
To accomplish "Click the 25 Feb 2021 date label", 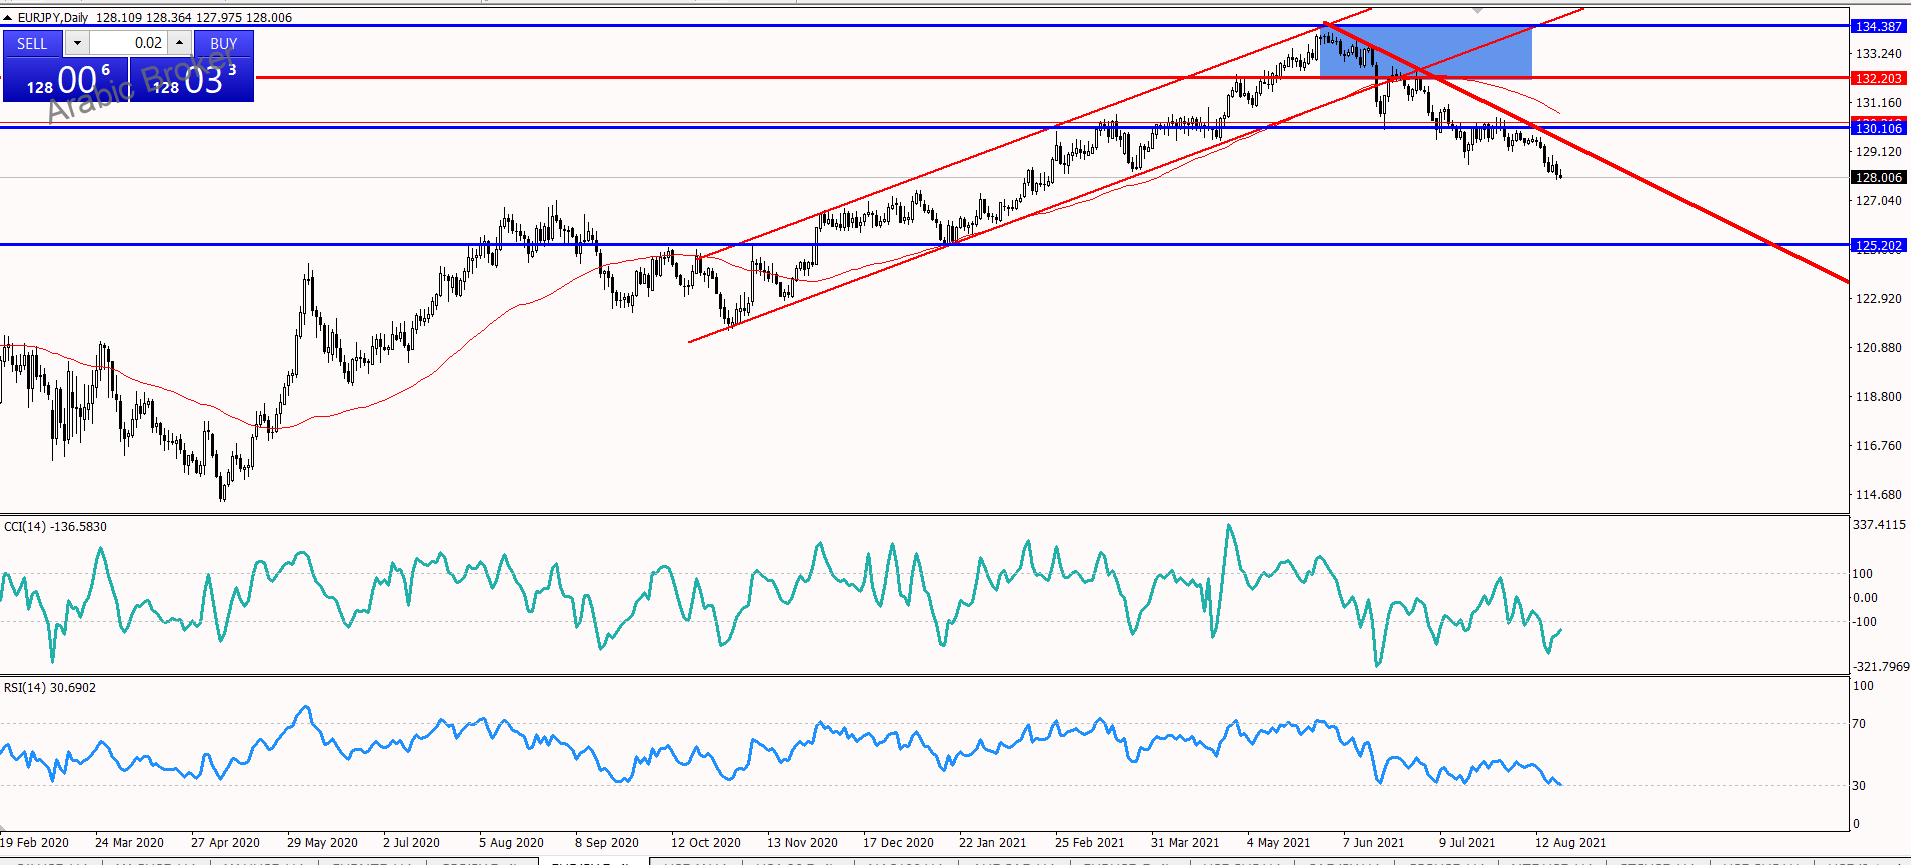I will (x=1089, y=842).
